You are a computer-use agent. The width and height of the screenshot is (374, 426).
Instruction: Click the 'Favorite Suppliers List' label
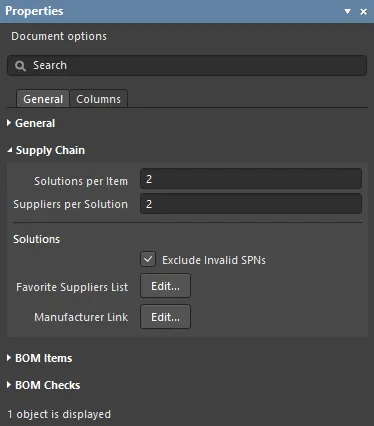tap(72, 287)
